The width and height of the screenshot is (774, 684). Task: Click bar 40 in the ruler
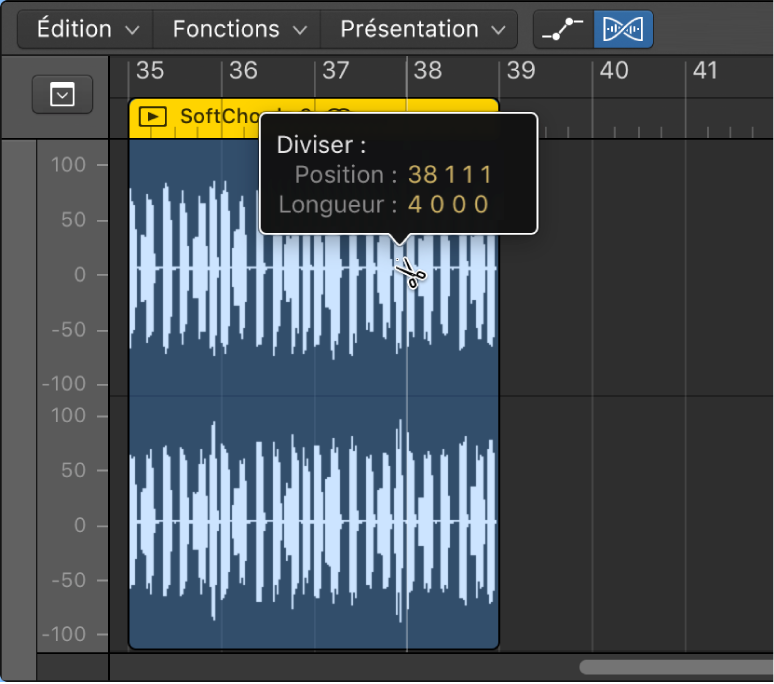[614, 71]
